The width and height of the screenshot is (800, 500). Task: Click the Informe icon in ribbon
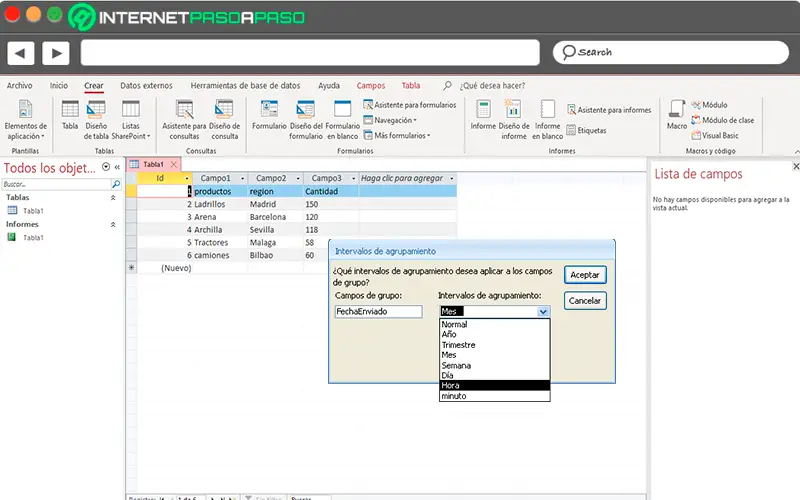(483, 110)
